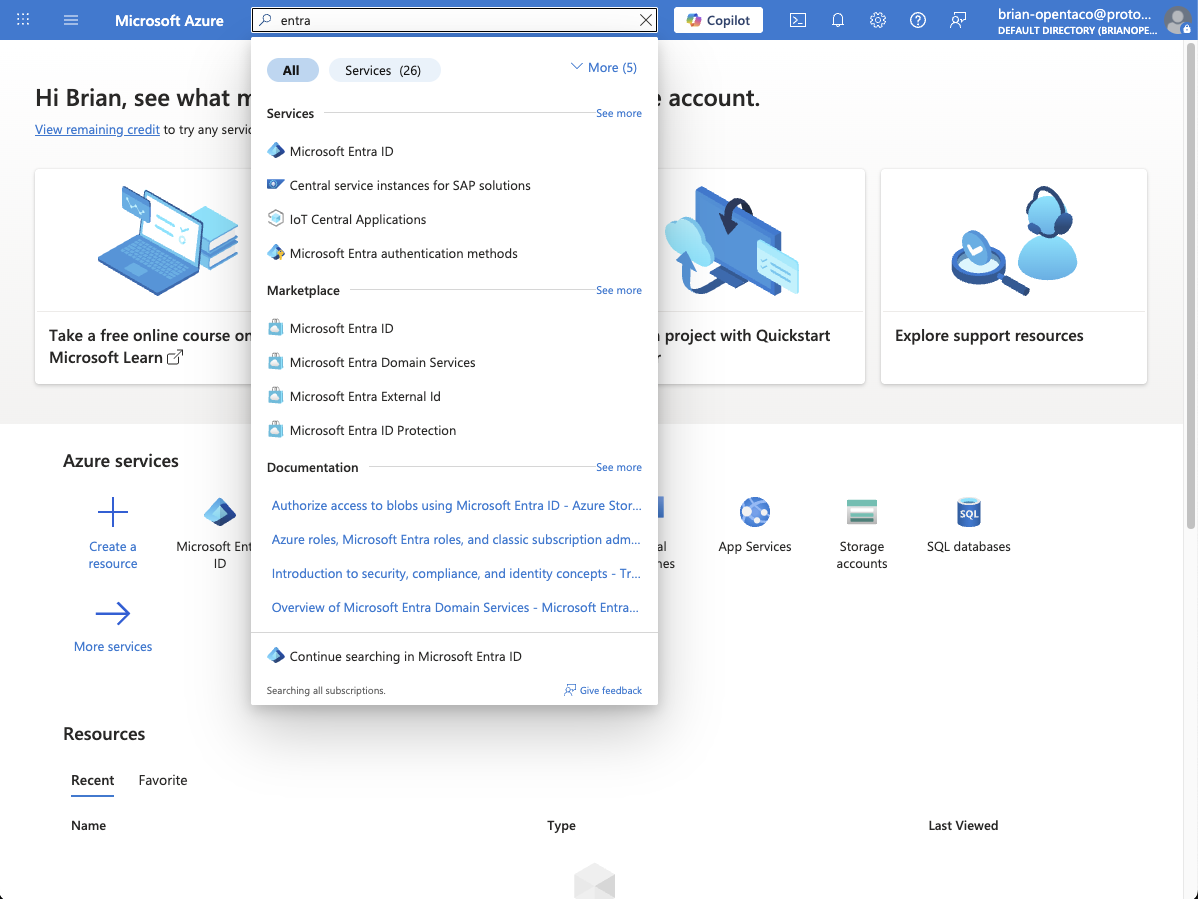The height and width of the screenshot is (899, 1198).
Task: Open Authorize access to blobs documentation link
Action: (456, 506)
